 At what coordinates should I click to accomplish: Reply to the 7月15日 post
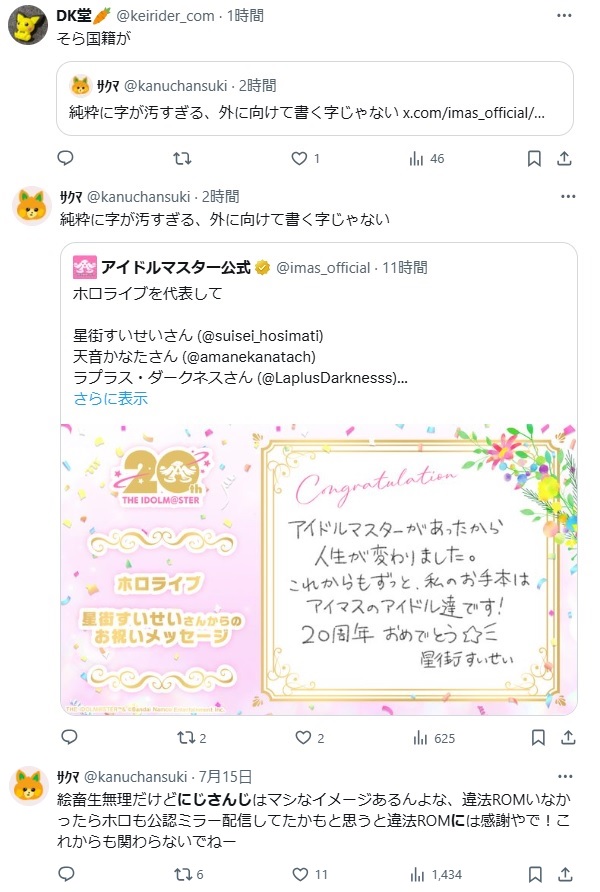click(x=67, y=874)
